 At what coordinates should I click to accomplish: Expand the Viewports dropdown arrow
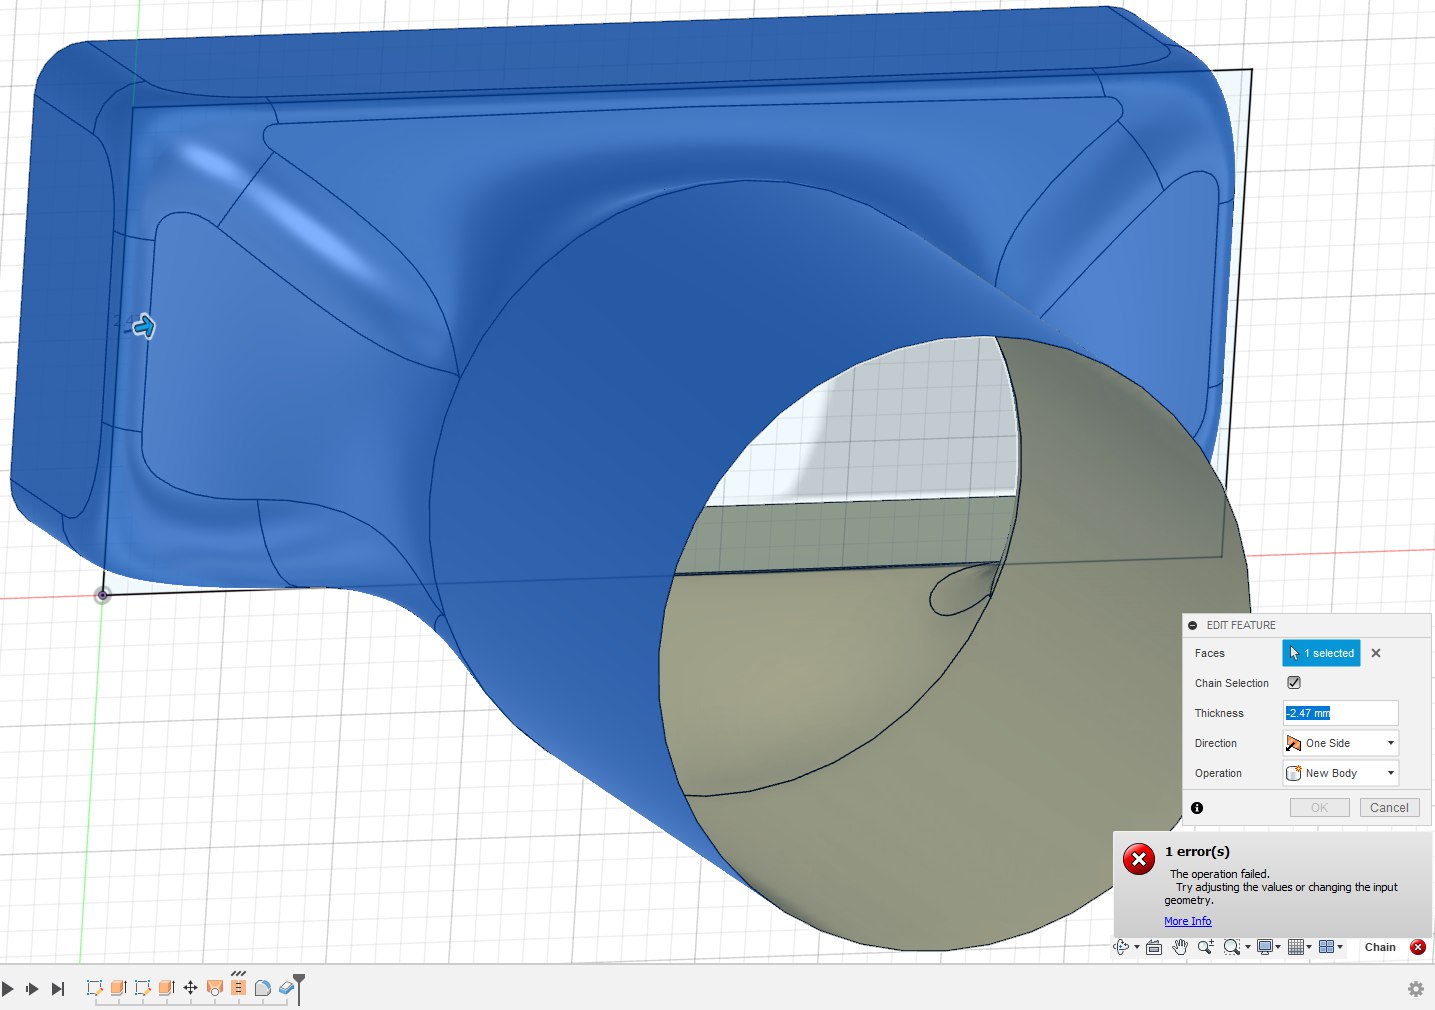tap(1340, 947)
